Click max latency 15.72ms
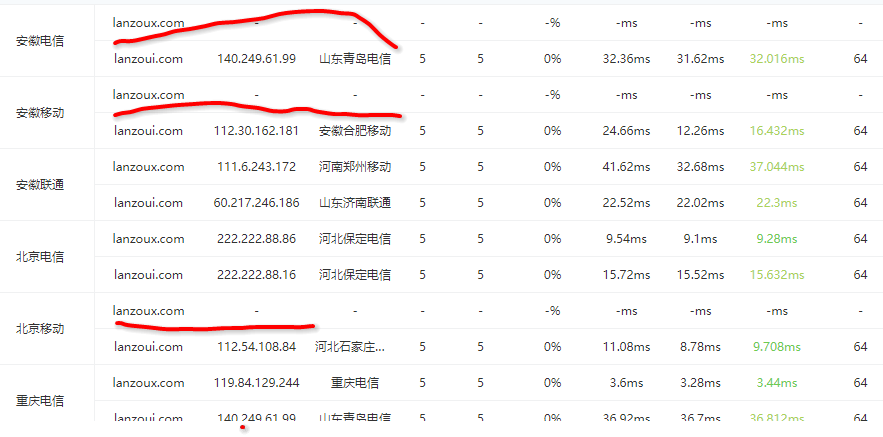Viewport: 883px width, 437px height. click(x=626, y=275)
